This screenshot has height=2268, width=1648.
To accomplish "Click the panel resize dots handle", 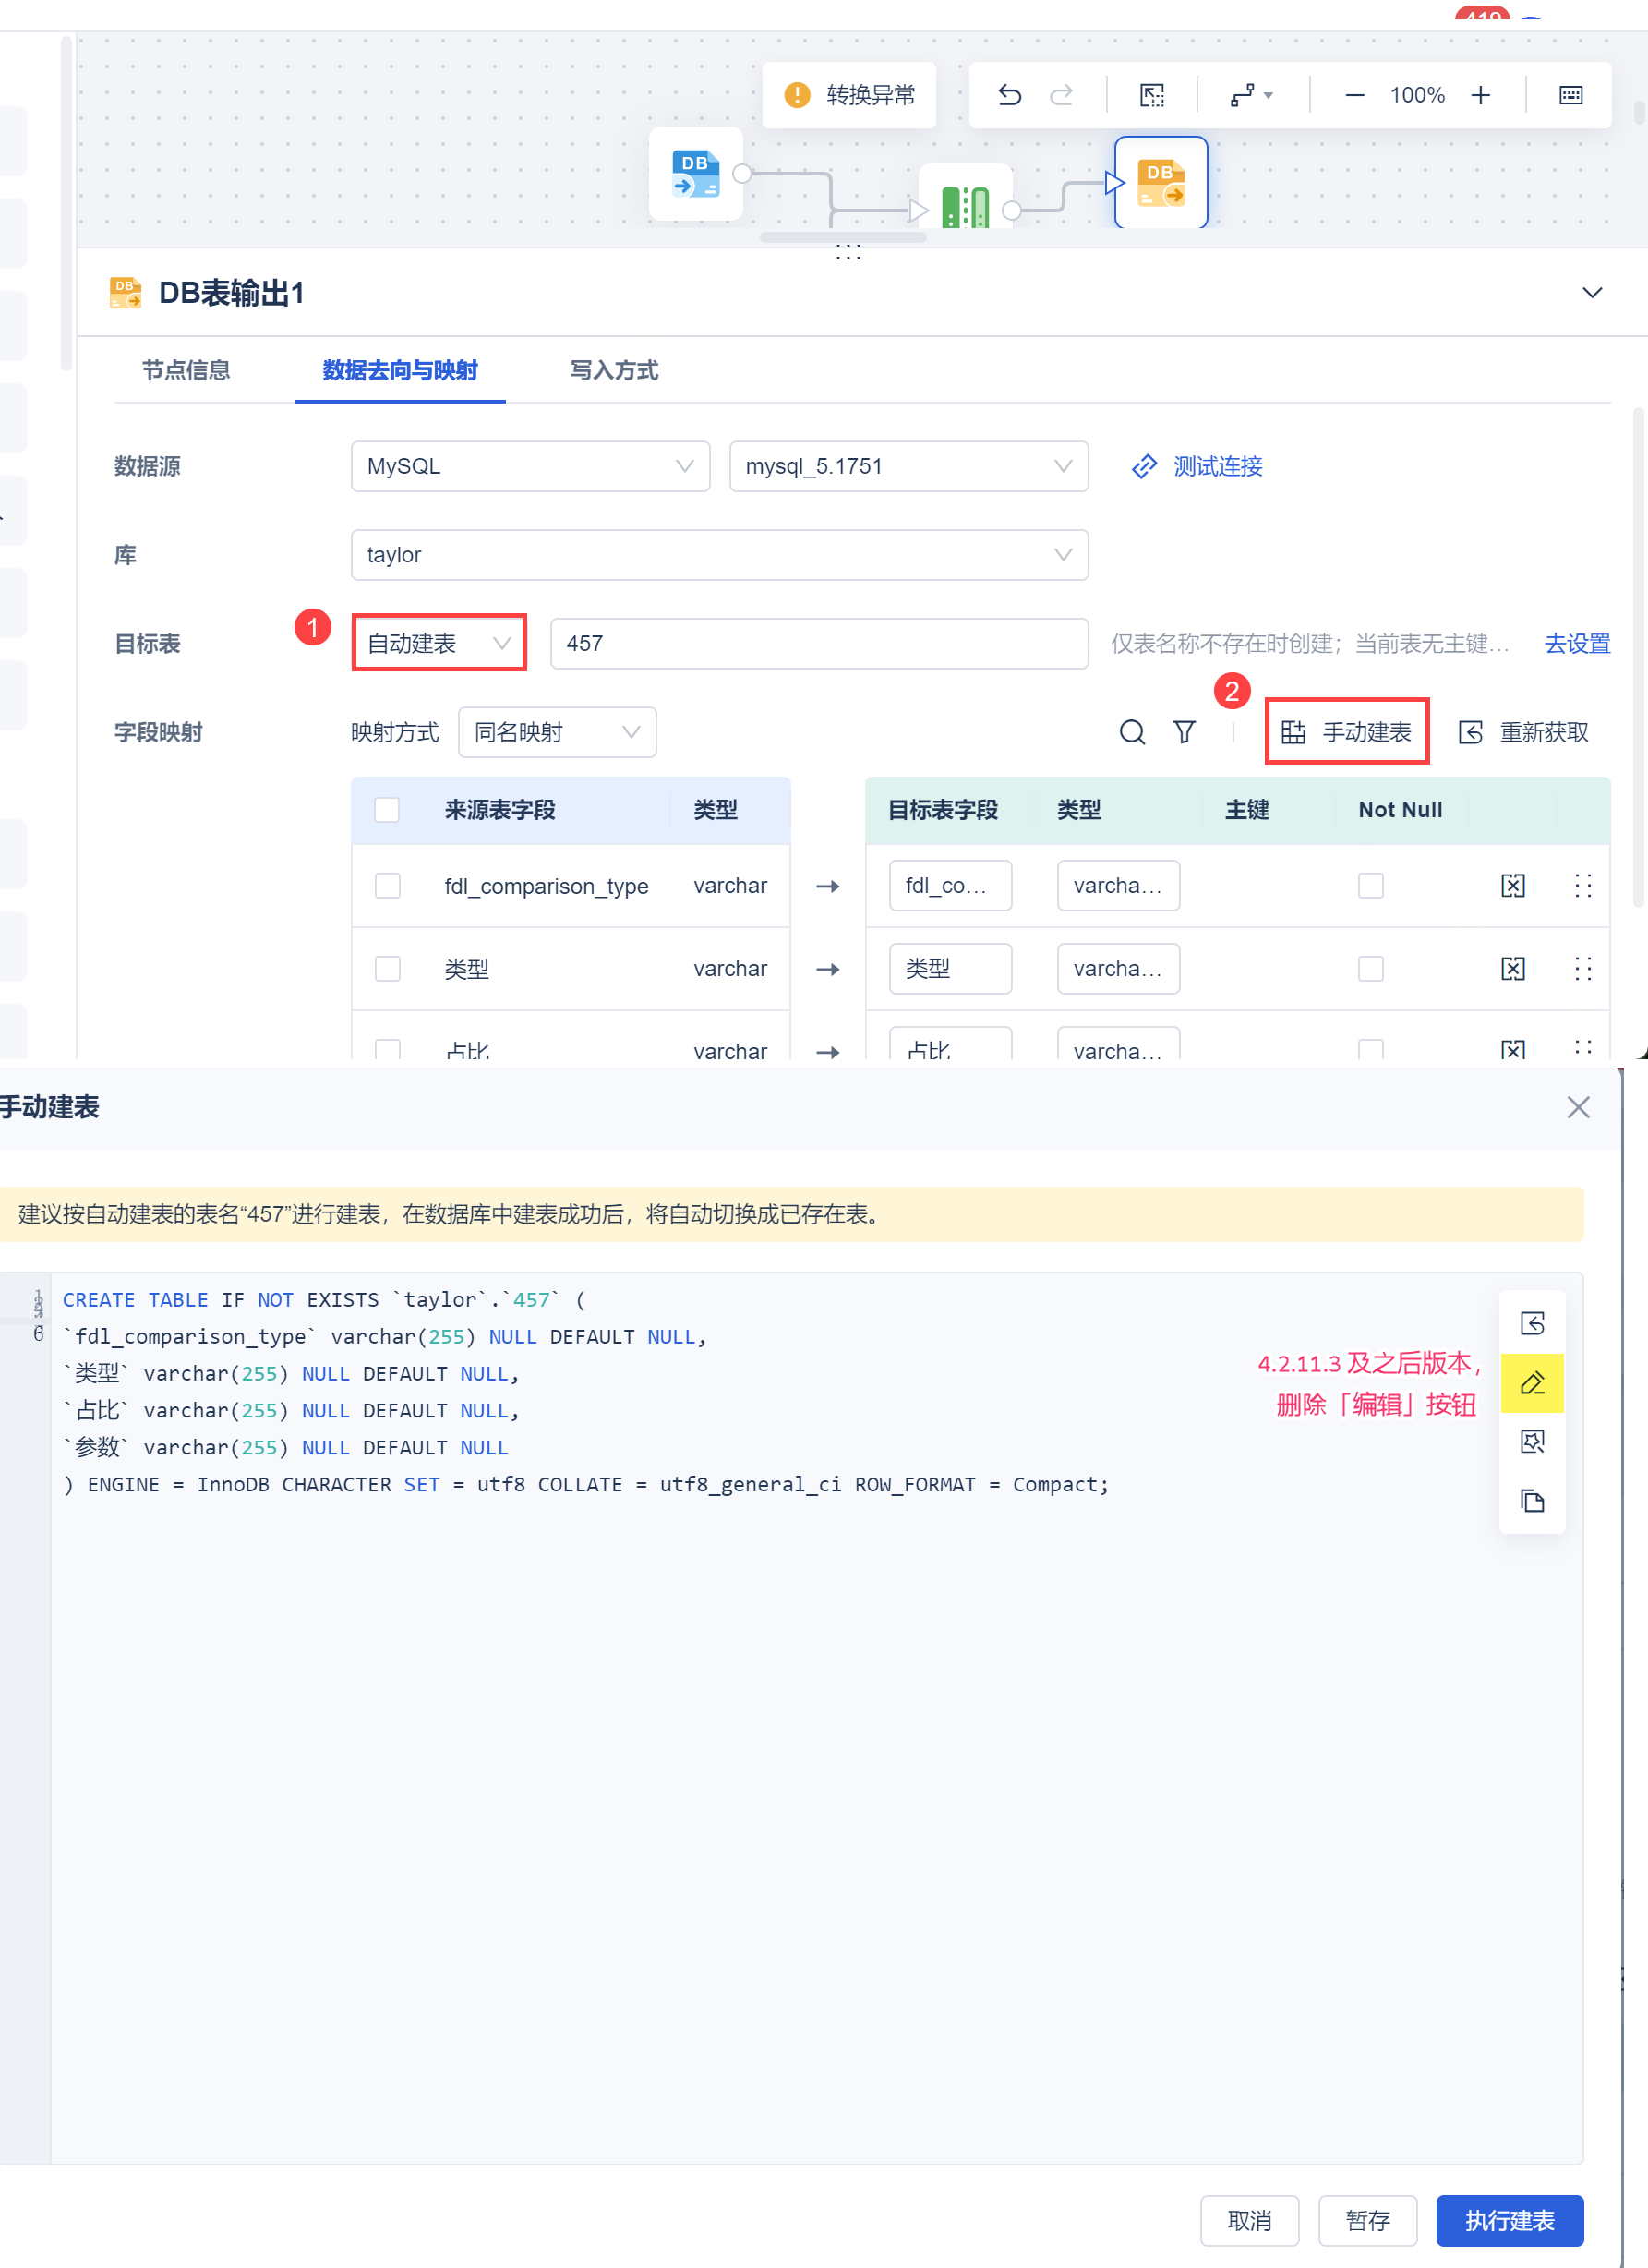I will 848,253.
